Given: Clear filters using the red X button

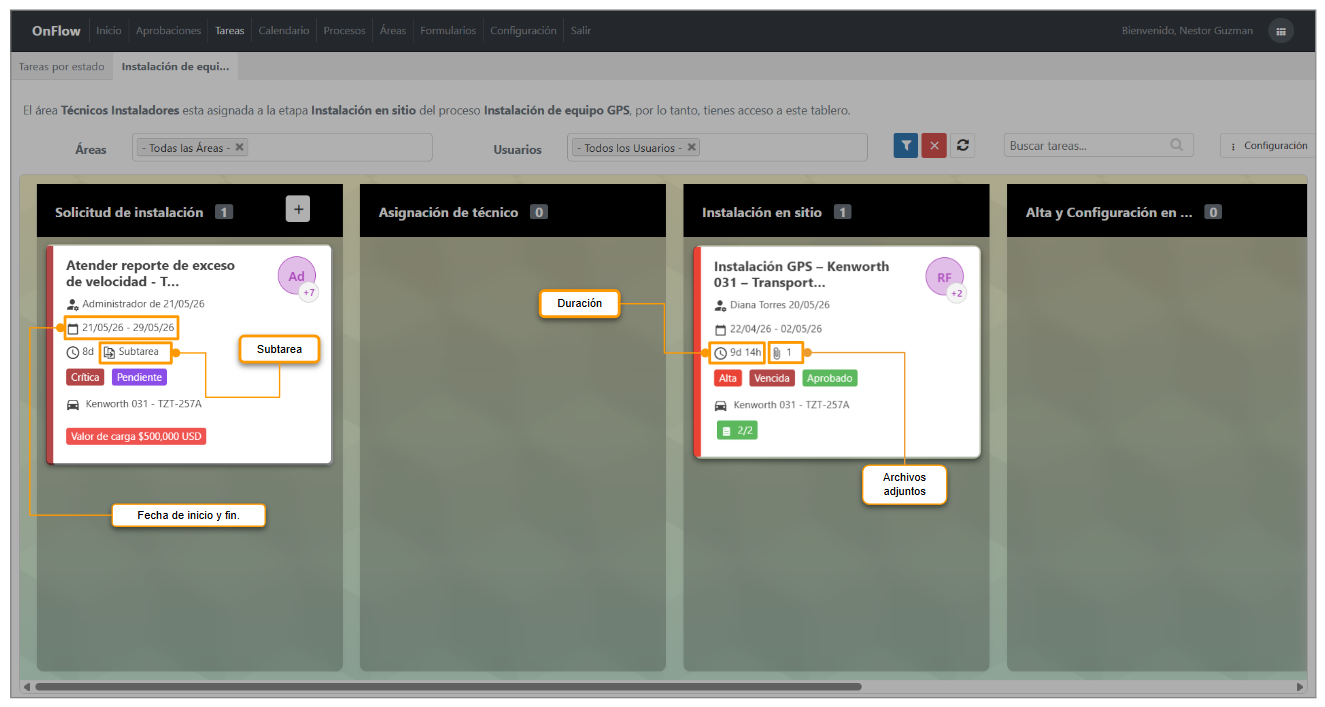Looking at the screenshot, I should pyautogui.click(x=934, y=146).
